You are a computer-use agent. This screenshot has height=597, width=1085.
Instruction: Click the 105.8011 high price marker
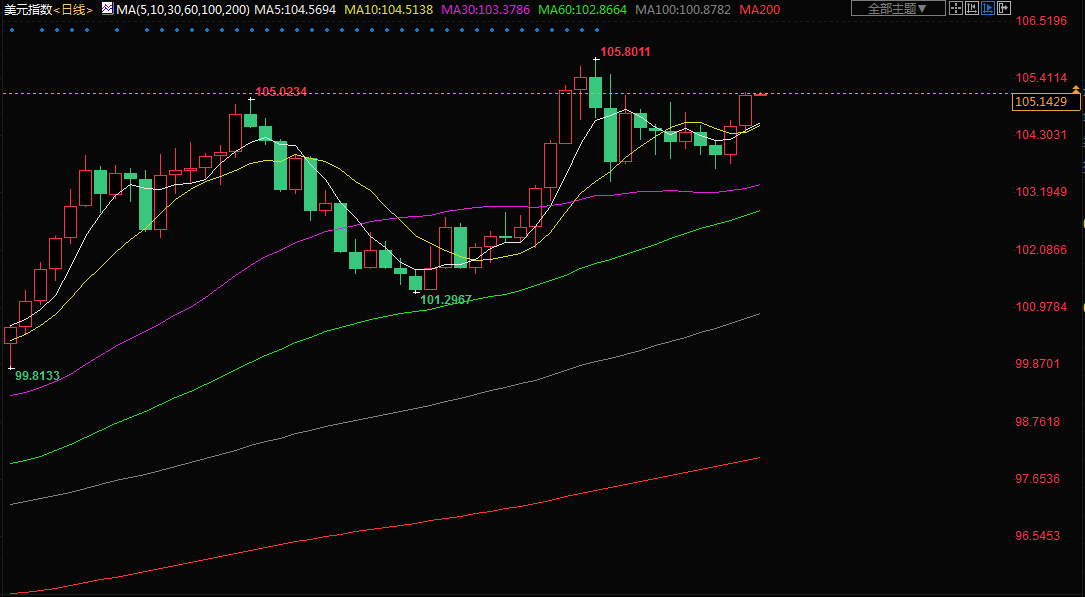coord(625,51)
